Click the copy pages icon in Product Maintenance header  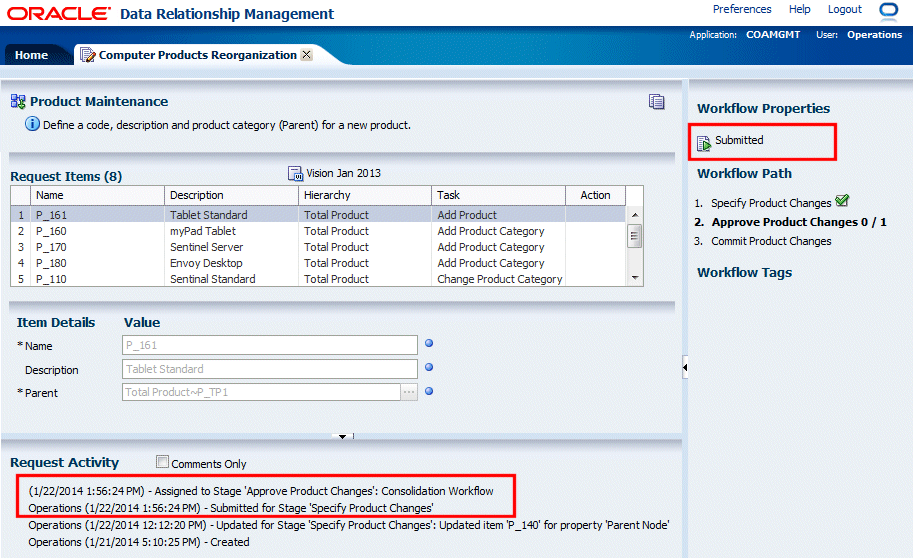[x=657, y=102]
